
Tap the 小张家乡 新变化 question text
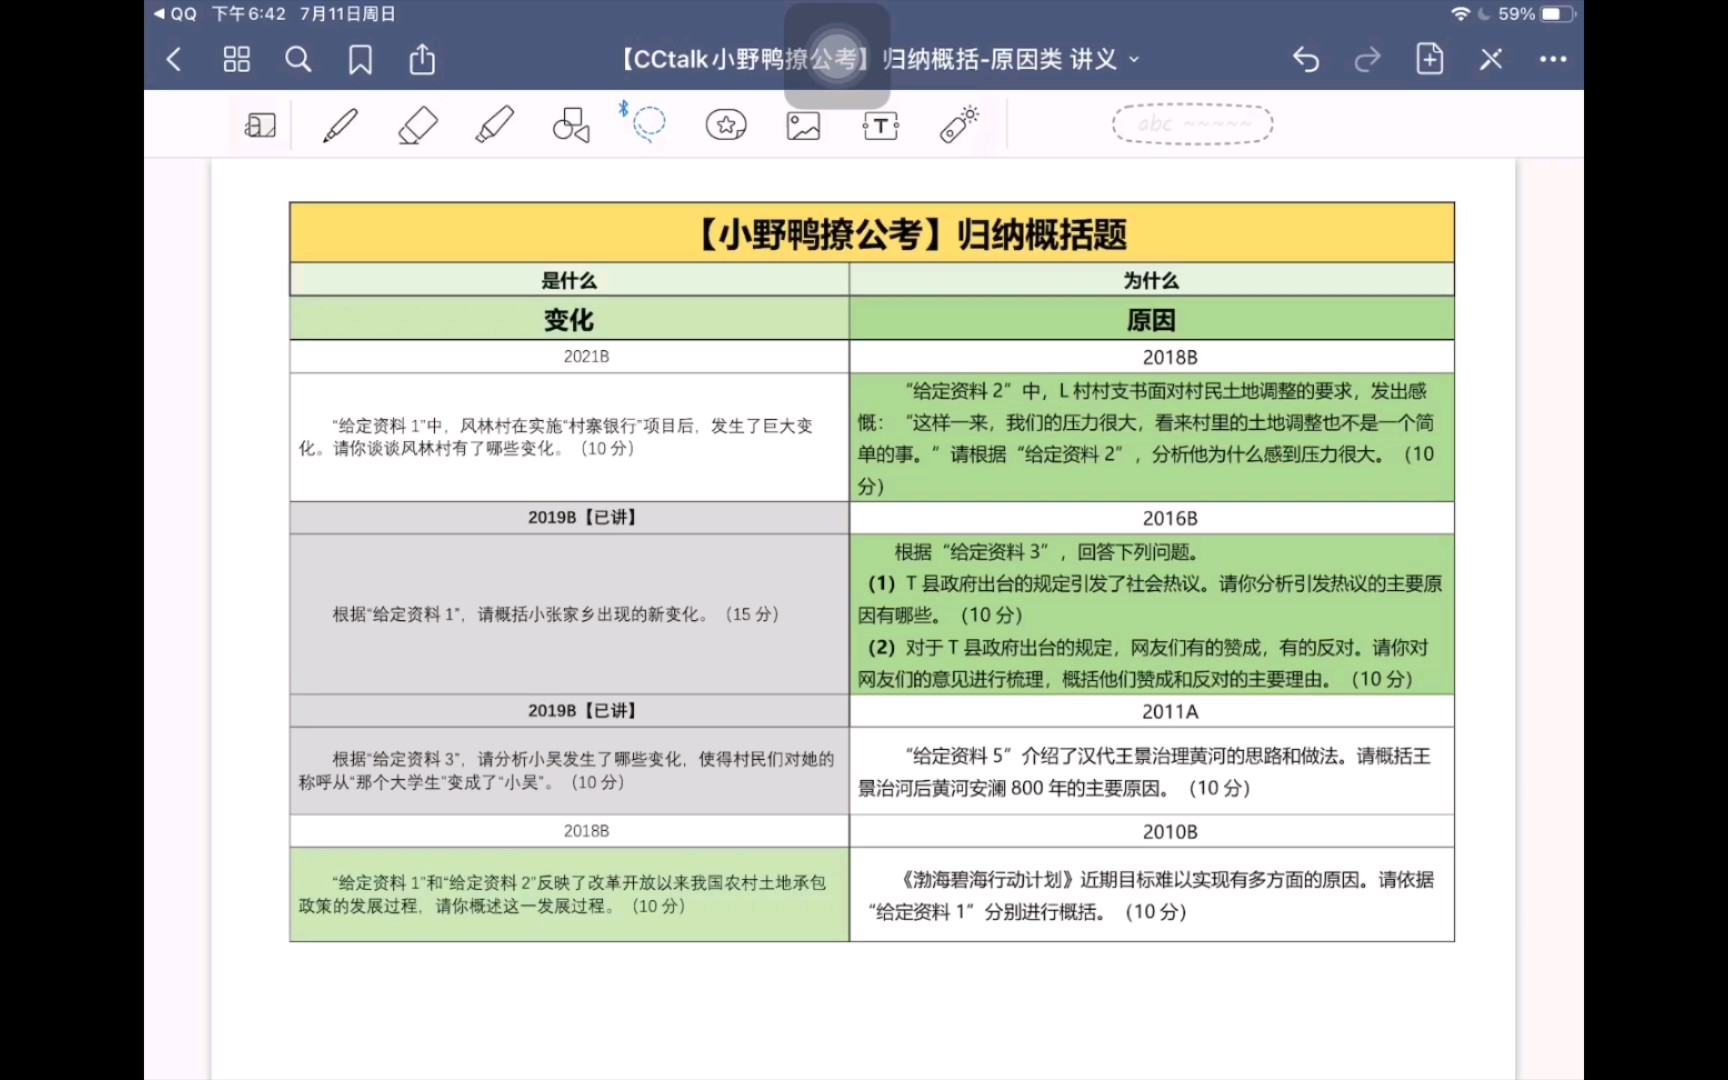click(x=556, y=614)
